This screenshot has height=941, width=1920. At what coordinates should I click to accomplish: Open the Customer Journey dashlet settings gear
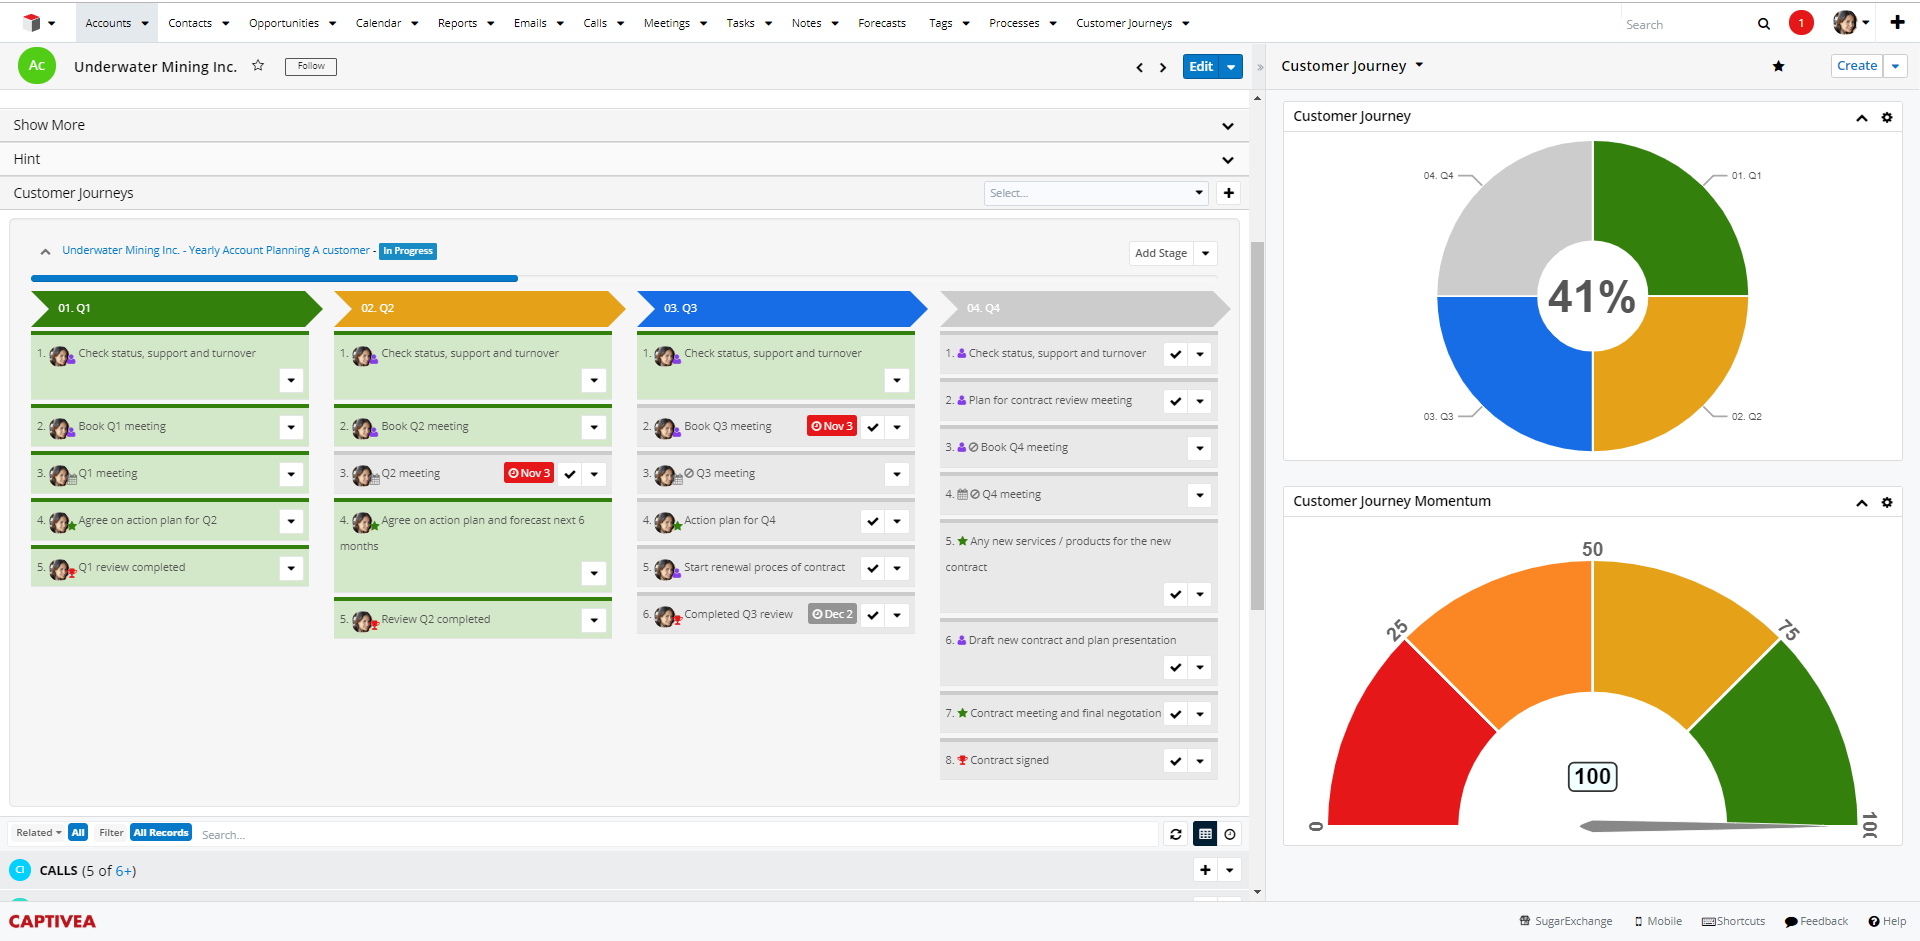1888,117
